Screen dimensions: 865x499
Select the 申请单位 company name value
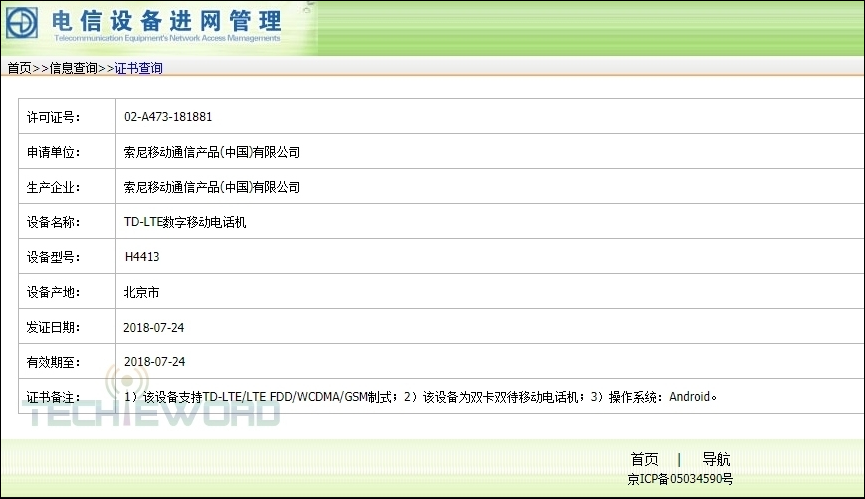211,152
